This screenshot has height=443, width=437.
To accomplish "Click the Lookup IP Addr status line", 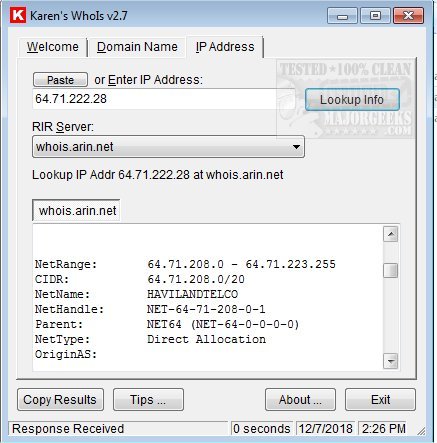I will click(x=158, y=175).
